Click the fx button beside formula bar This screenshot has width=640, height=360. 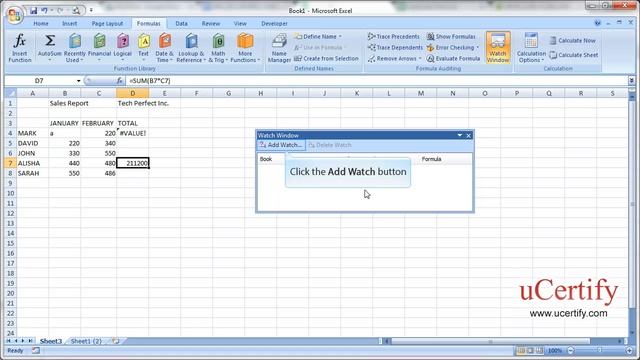(120, 81)
